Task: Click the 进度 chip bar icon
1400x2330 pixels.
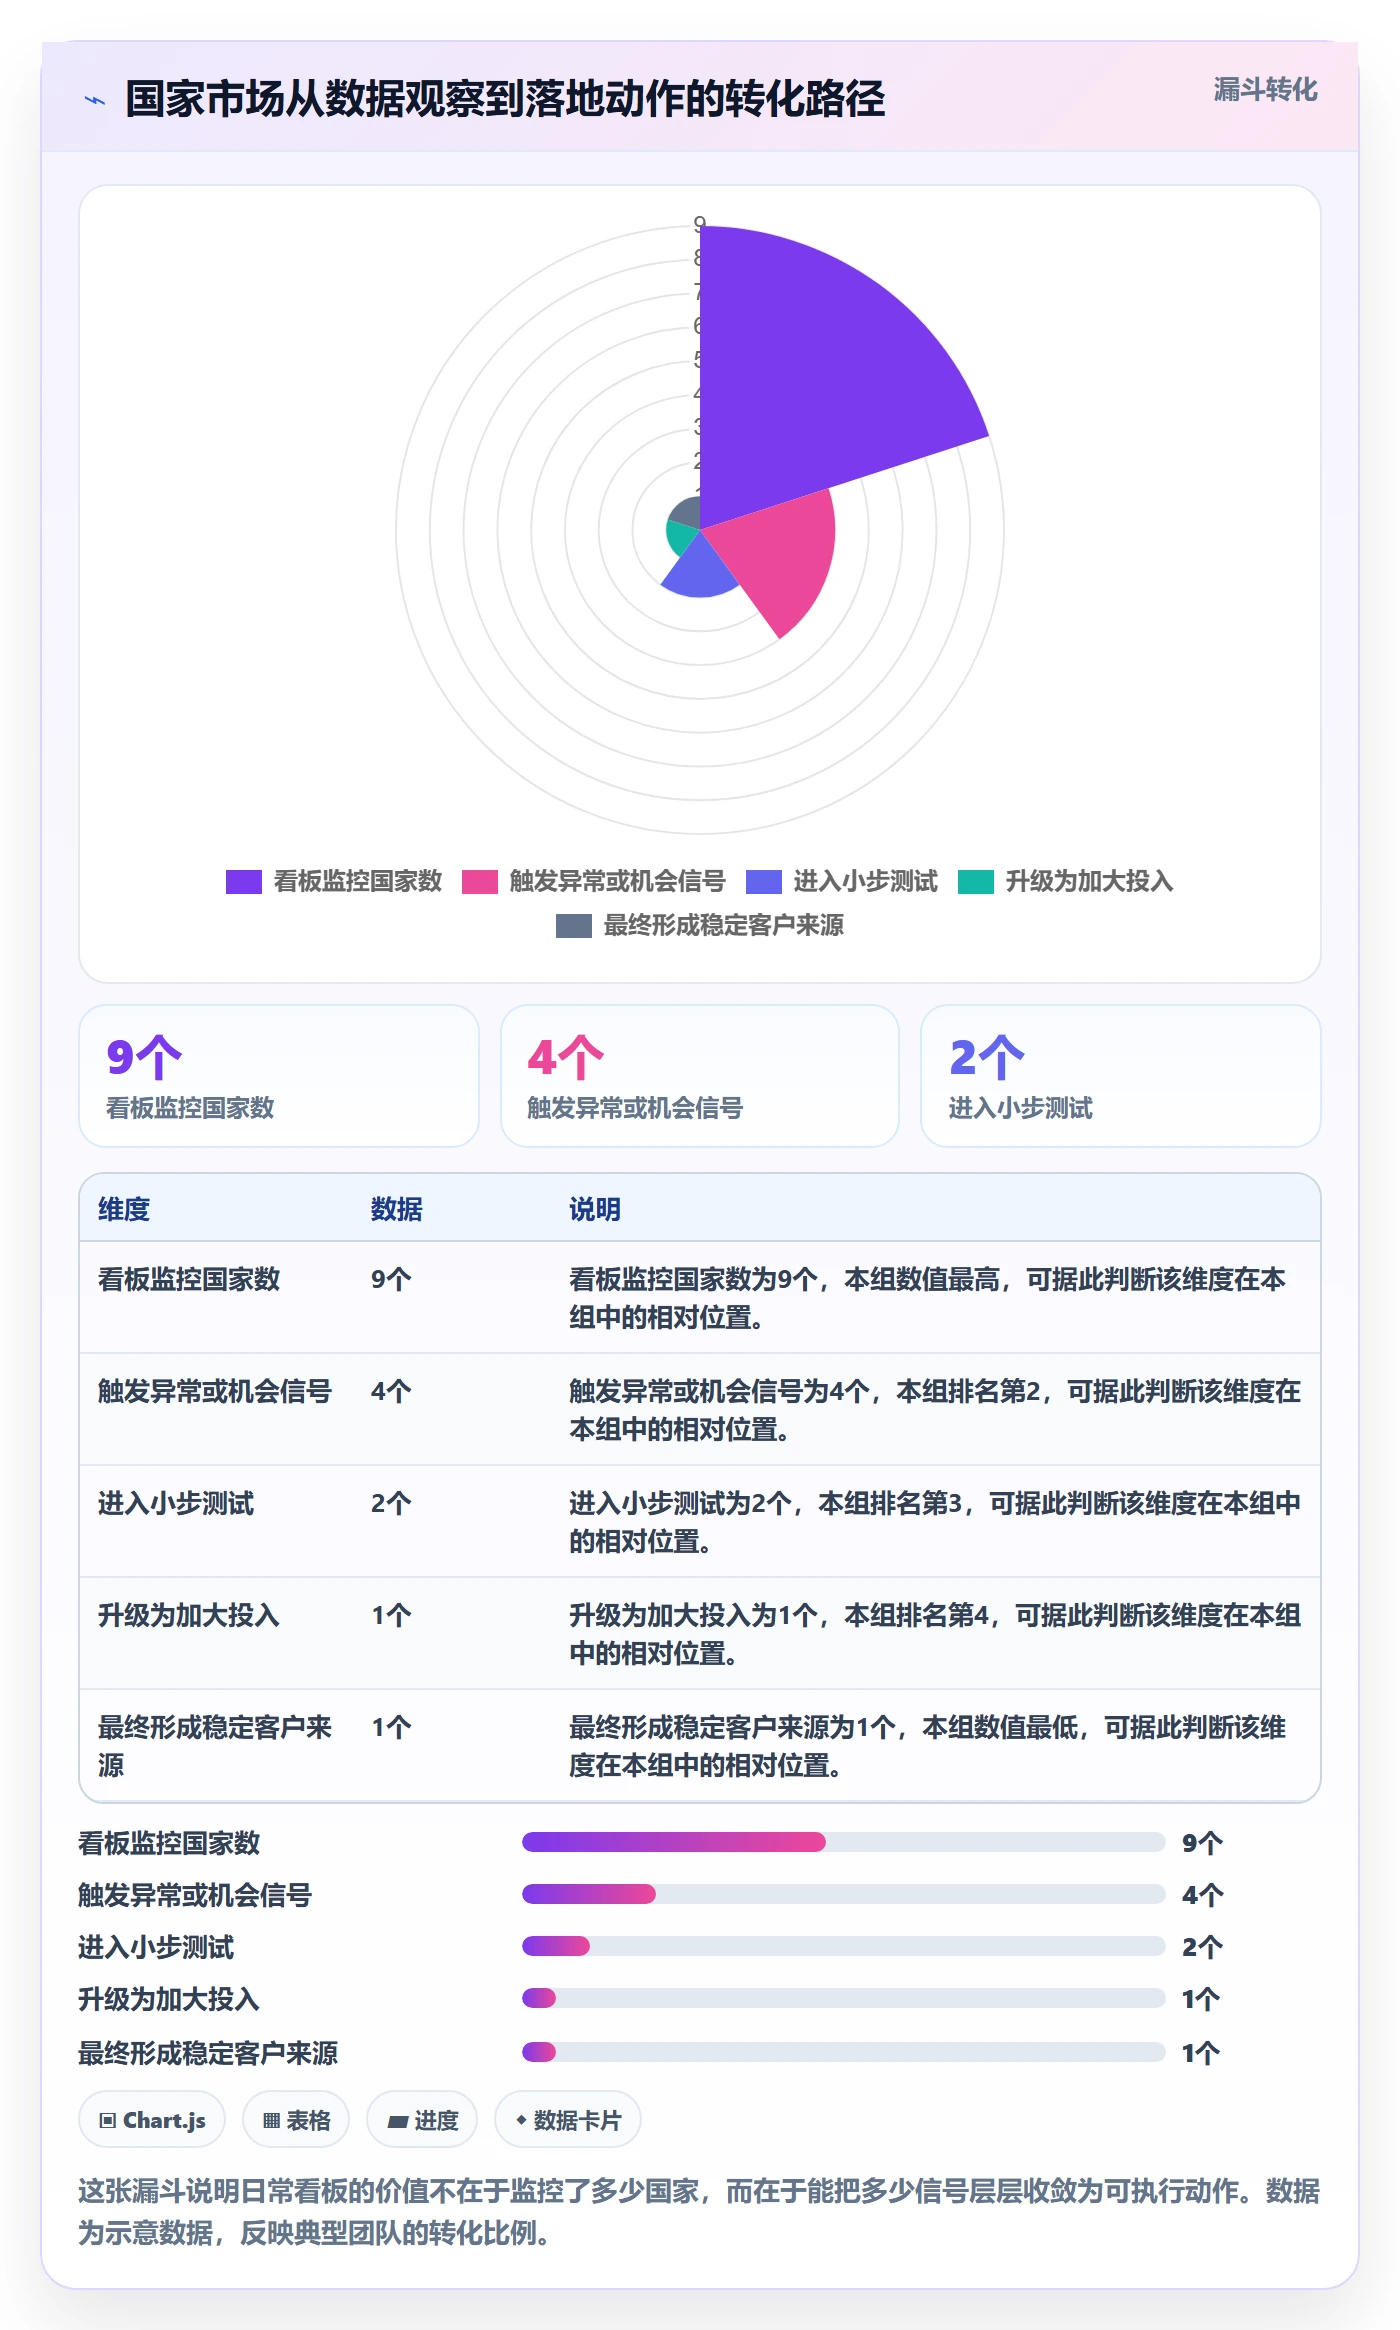Action: (398, 2121)
